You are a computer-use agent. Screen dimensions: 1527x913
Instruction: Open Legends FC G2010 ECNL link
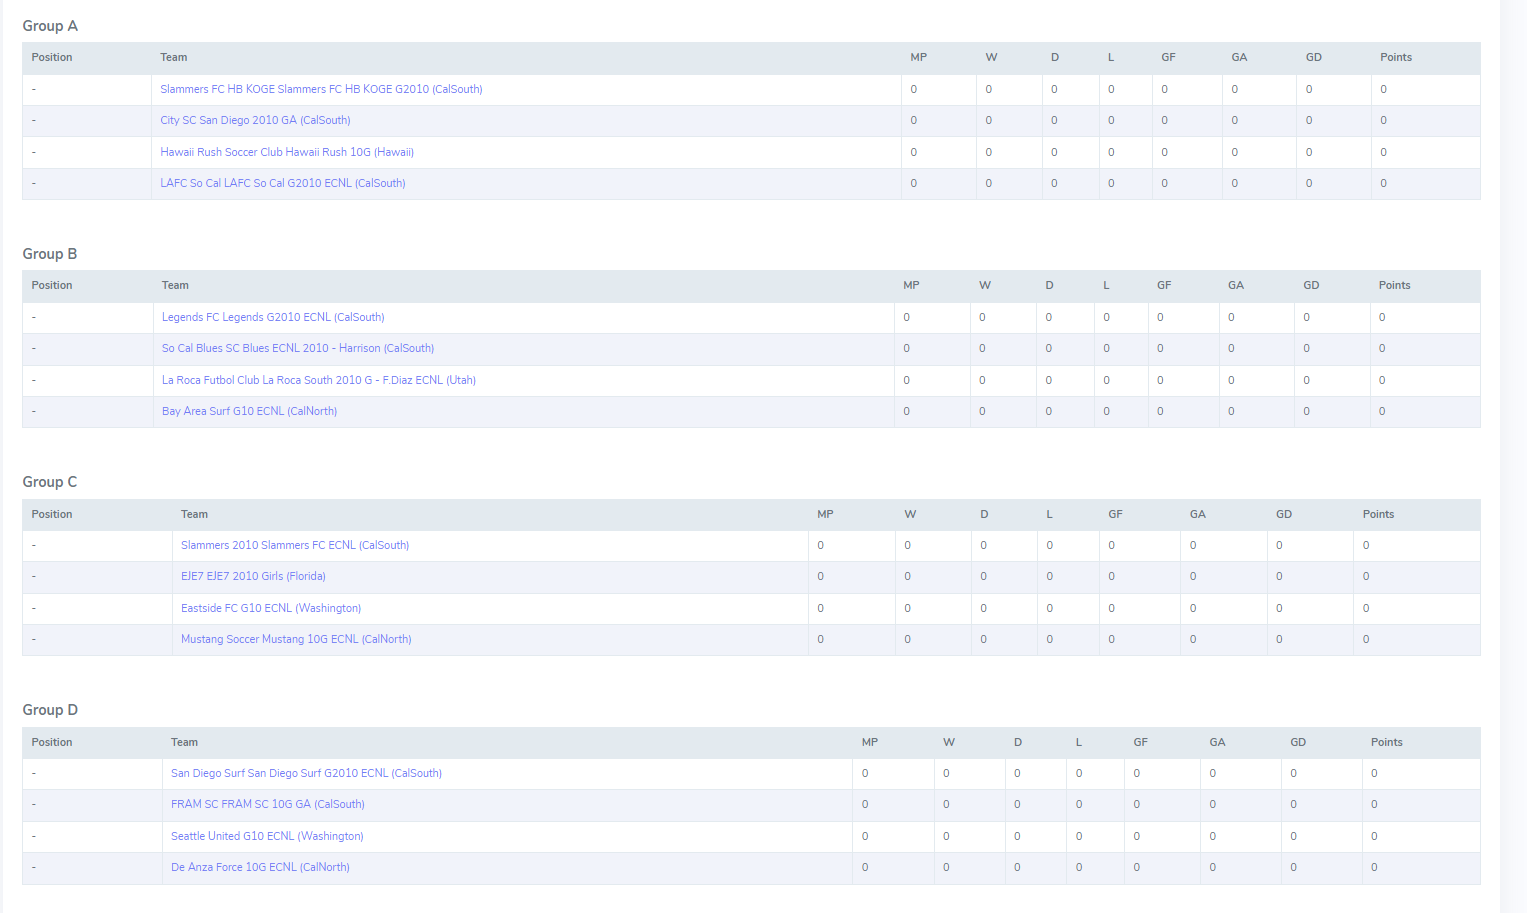[x=272, y=317]
